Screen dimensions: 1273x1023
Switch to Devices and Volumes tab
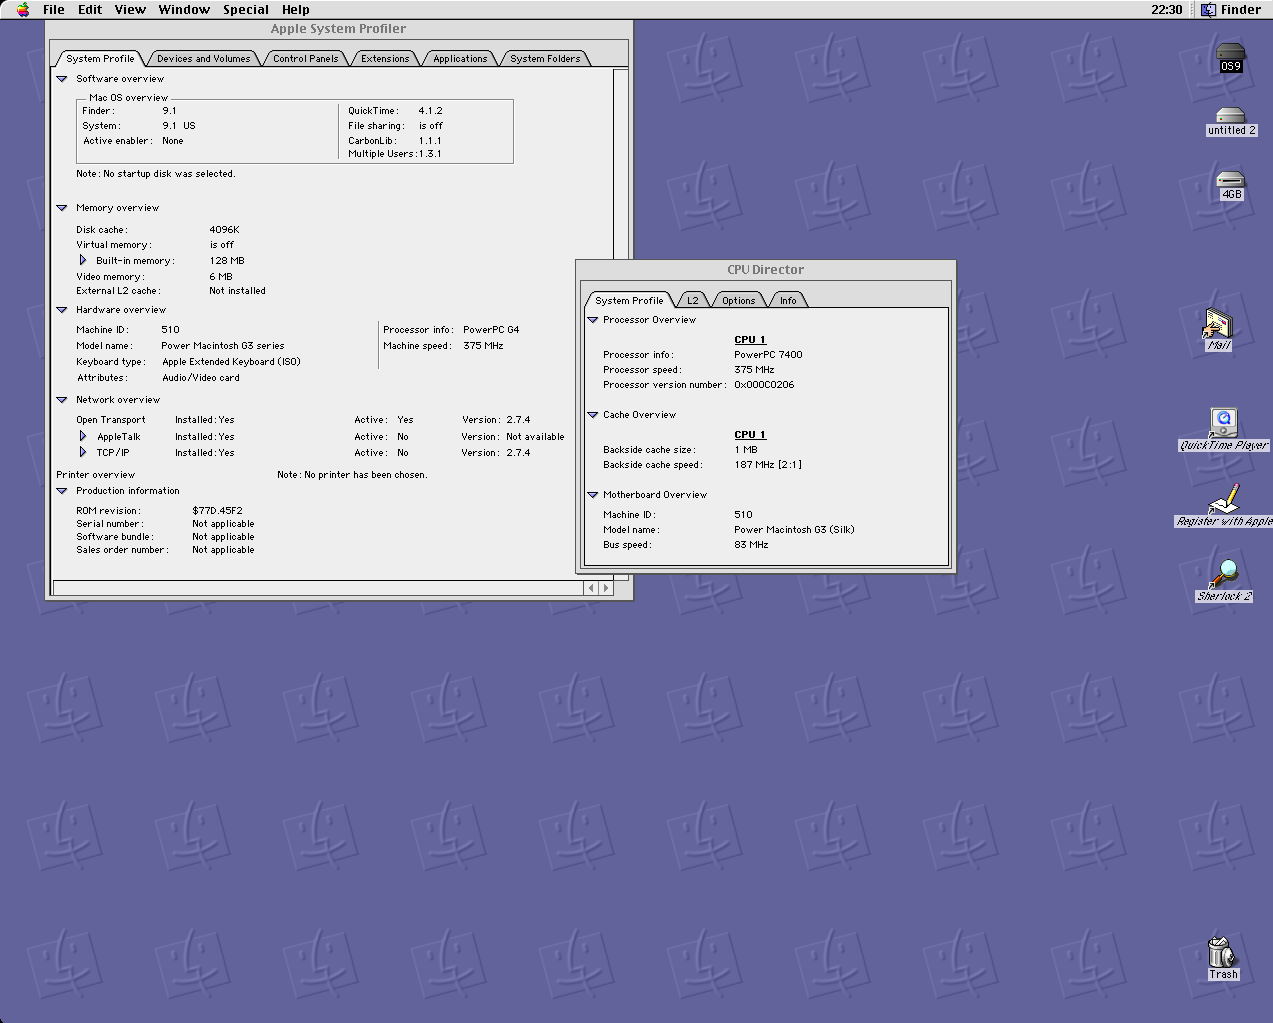pos(204,59)
